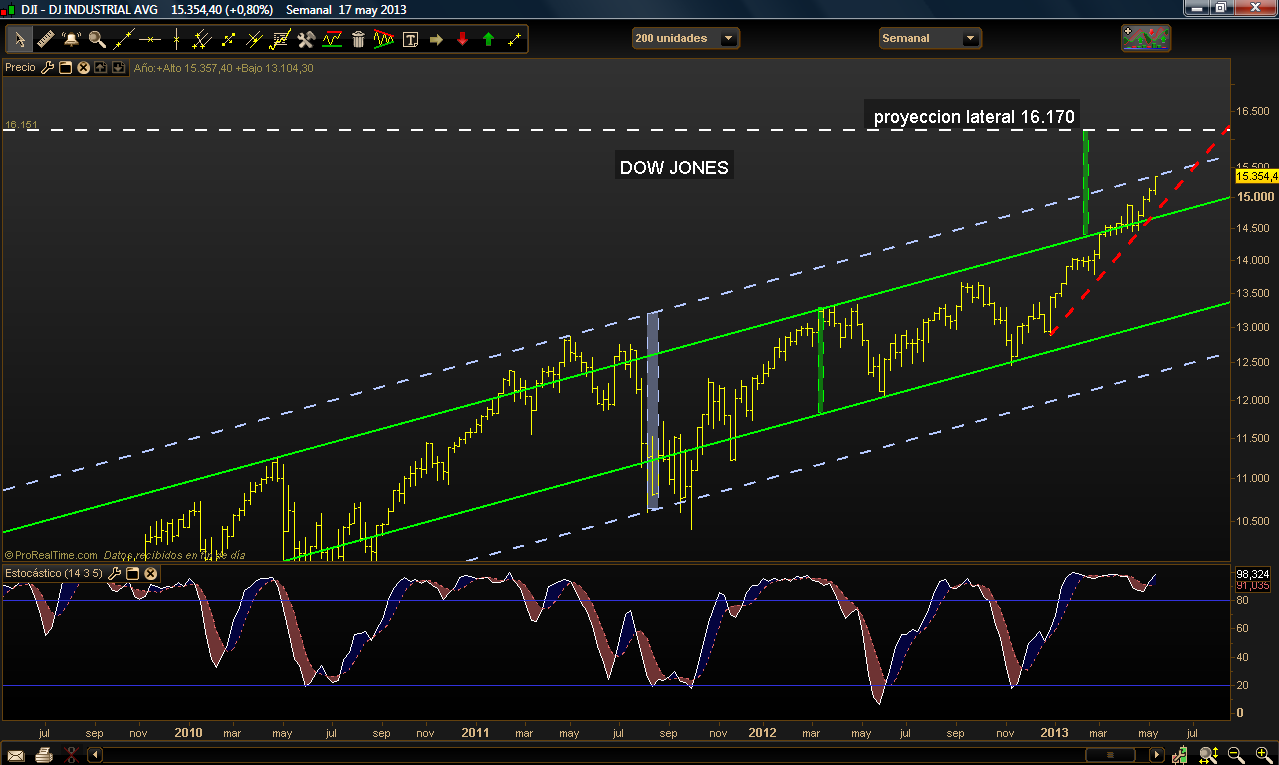Click the DOW JONES text annotation

pyautogui.click(x=674, y=168)
